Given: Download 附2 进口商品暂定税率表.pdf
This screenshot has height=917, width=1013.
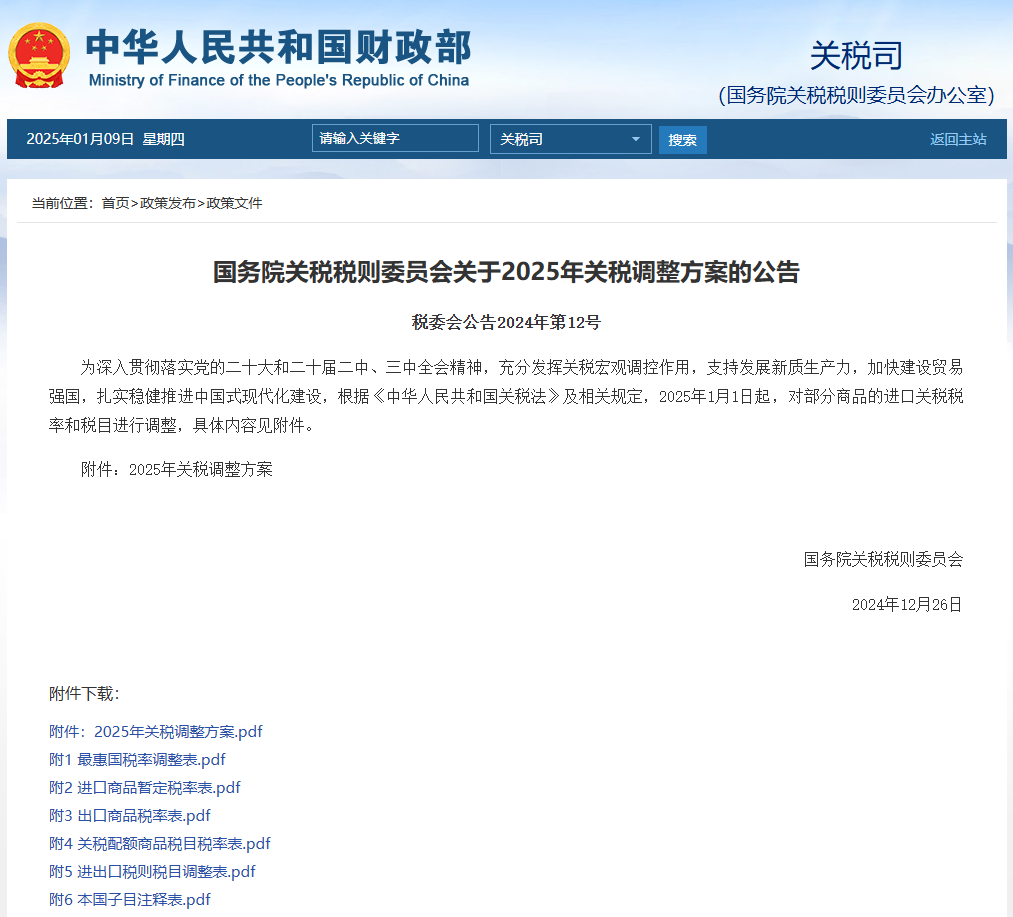Looking at the screenshot, I should coord(144,787).
